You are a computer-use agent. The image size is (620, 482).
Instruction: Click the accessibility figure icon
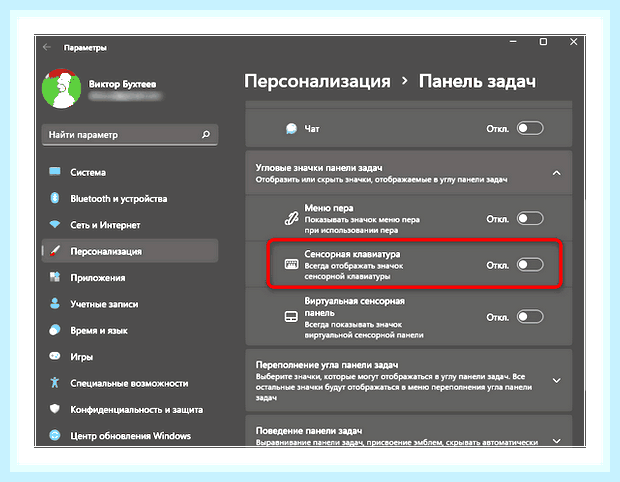(x=55, y=382)
